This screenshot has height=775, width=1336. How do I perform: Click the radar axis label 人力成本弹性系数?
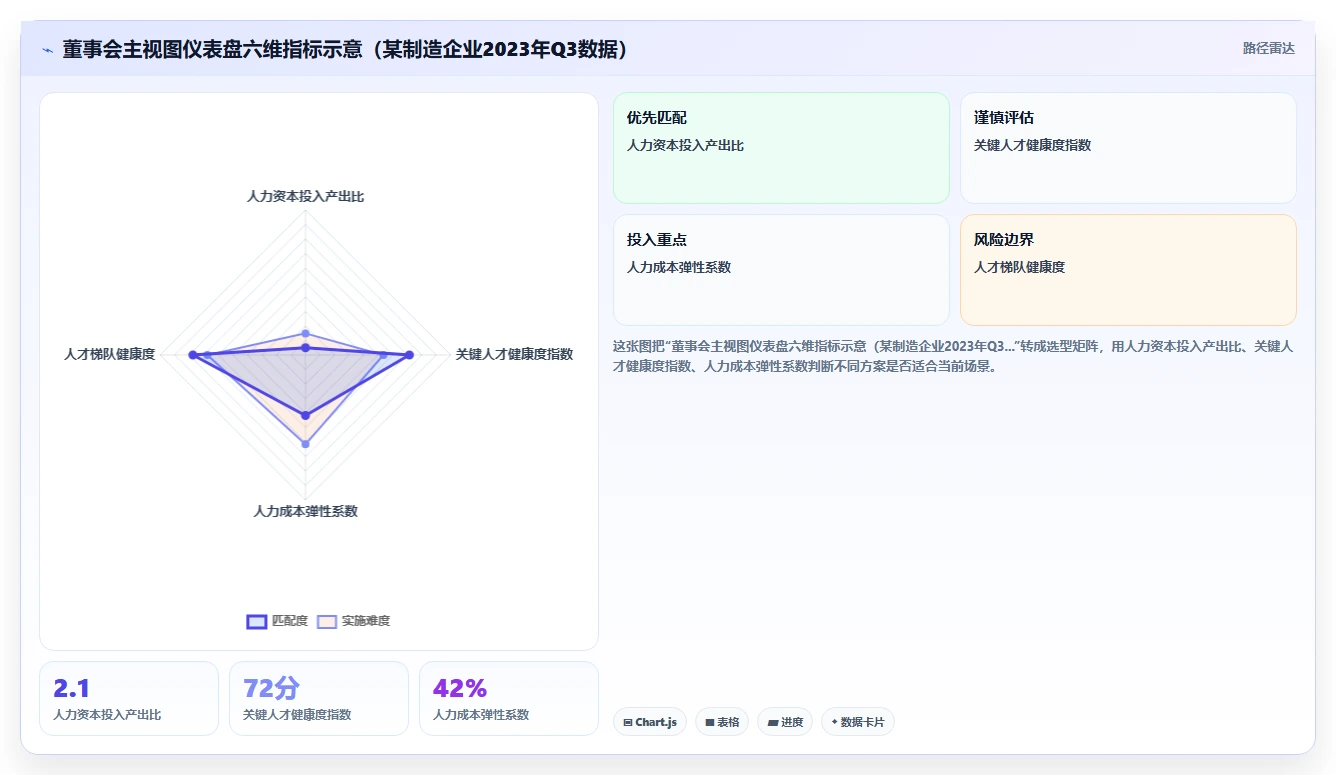pyautogui.click(x=305, y=511)
